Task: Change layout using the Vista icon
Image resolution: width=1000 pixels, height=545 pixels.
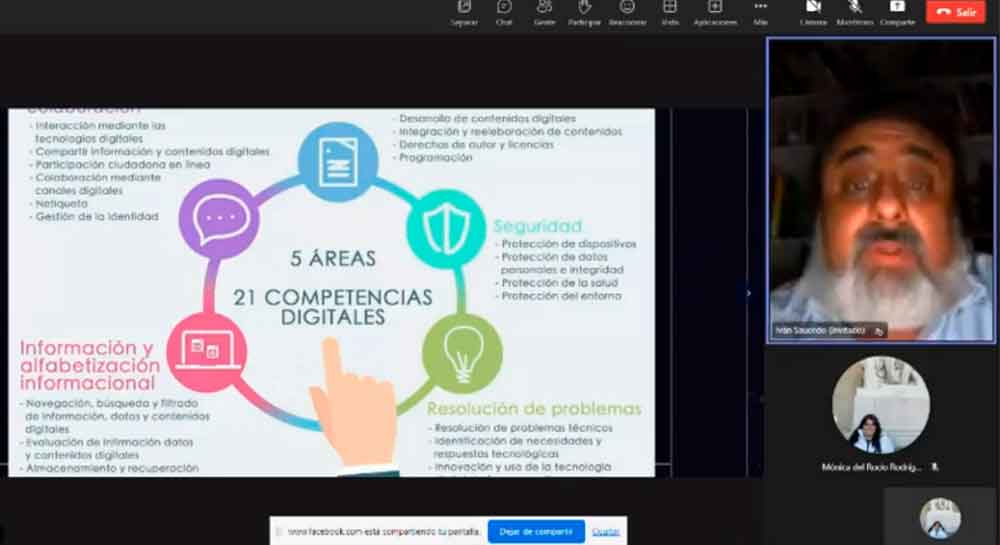Action: tap(669, 11)
